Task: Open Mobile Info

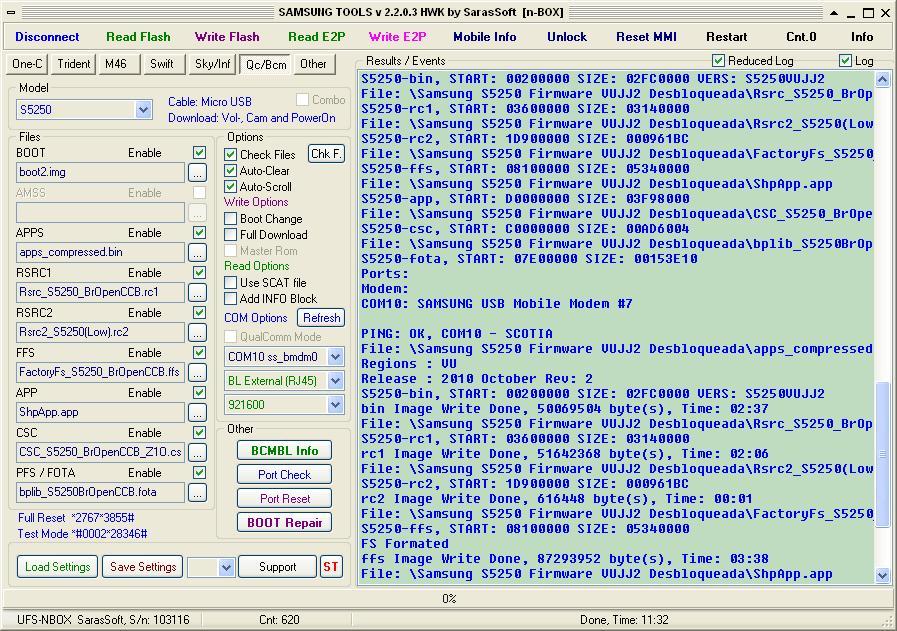Action: [485, 37]
